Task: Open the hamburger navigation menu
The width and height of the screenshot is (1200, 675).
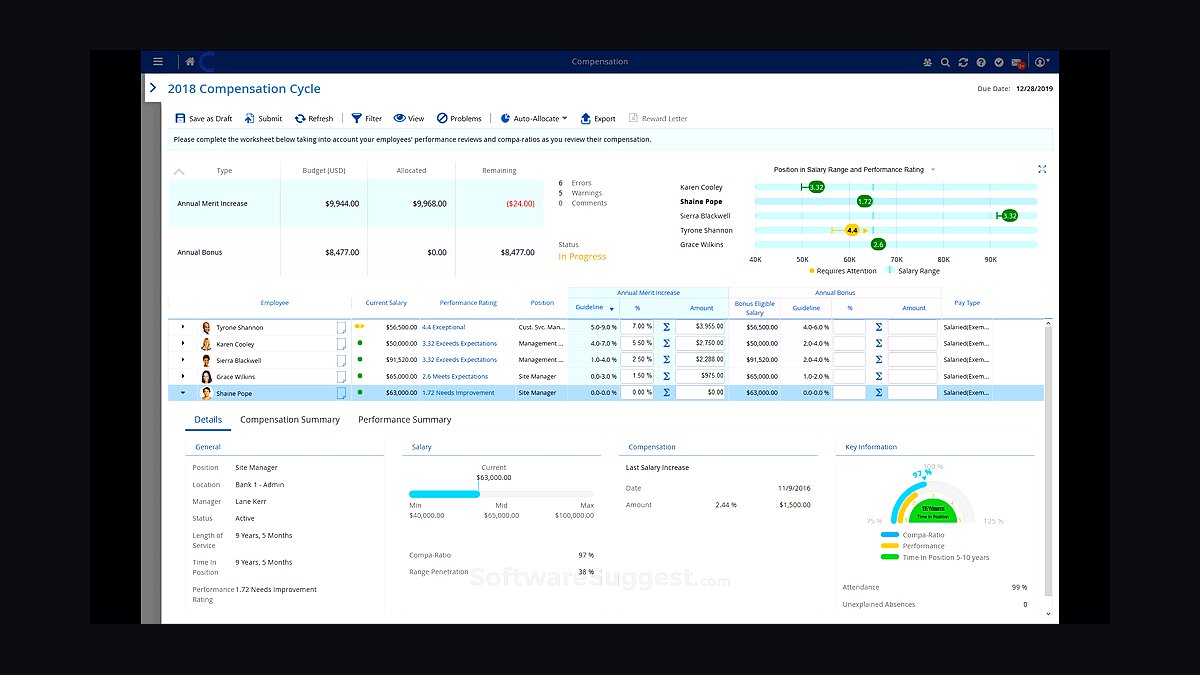Action: 157,62
